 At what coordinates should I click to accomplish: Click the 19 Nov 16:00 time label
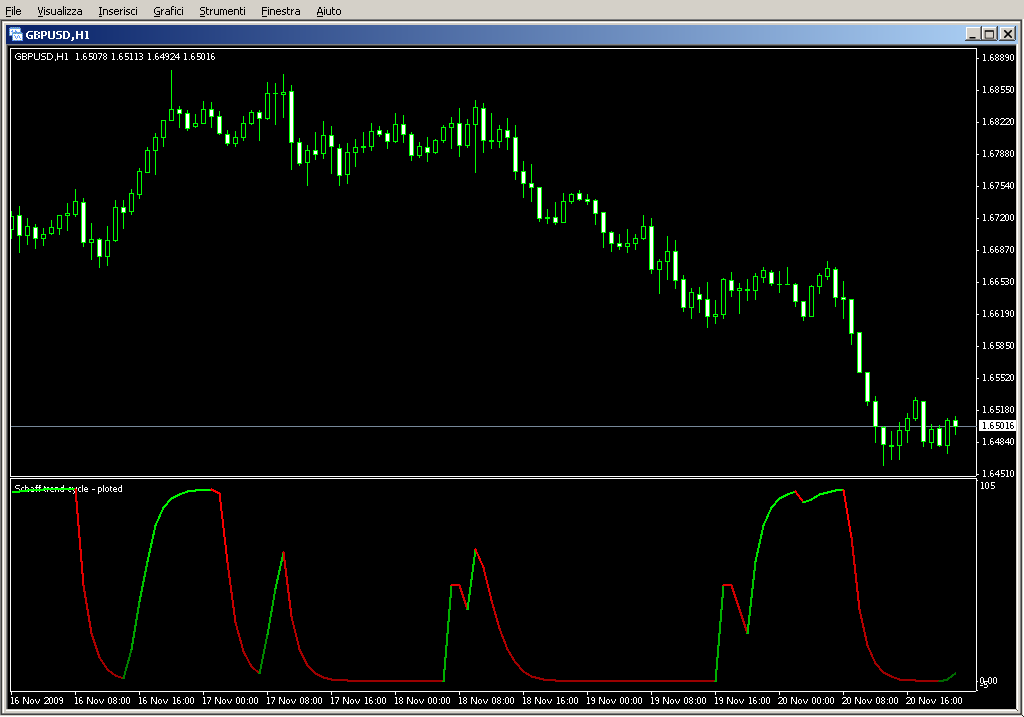tap(742, 701)
